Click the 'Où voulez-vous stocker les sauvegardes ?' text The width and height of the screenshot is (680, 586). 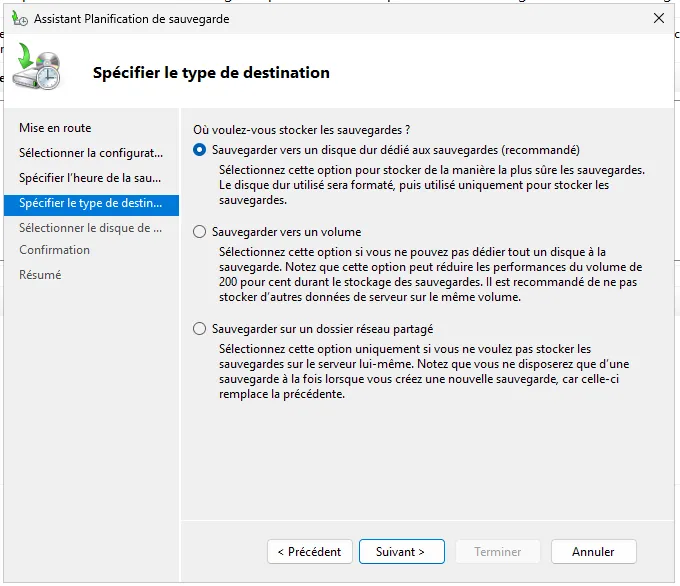coord(301,130)
